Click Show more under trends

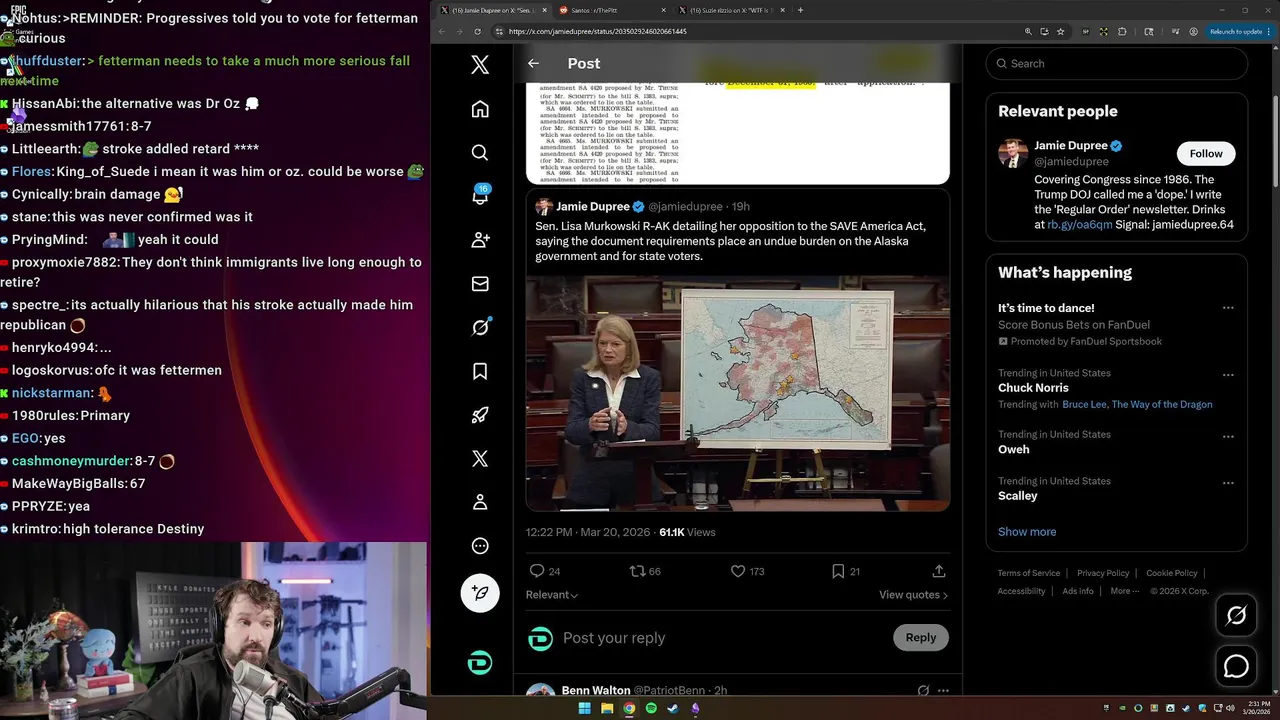pyautogui.click(x=1027, y=532)
